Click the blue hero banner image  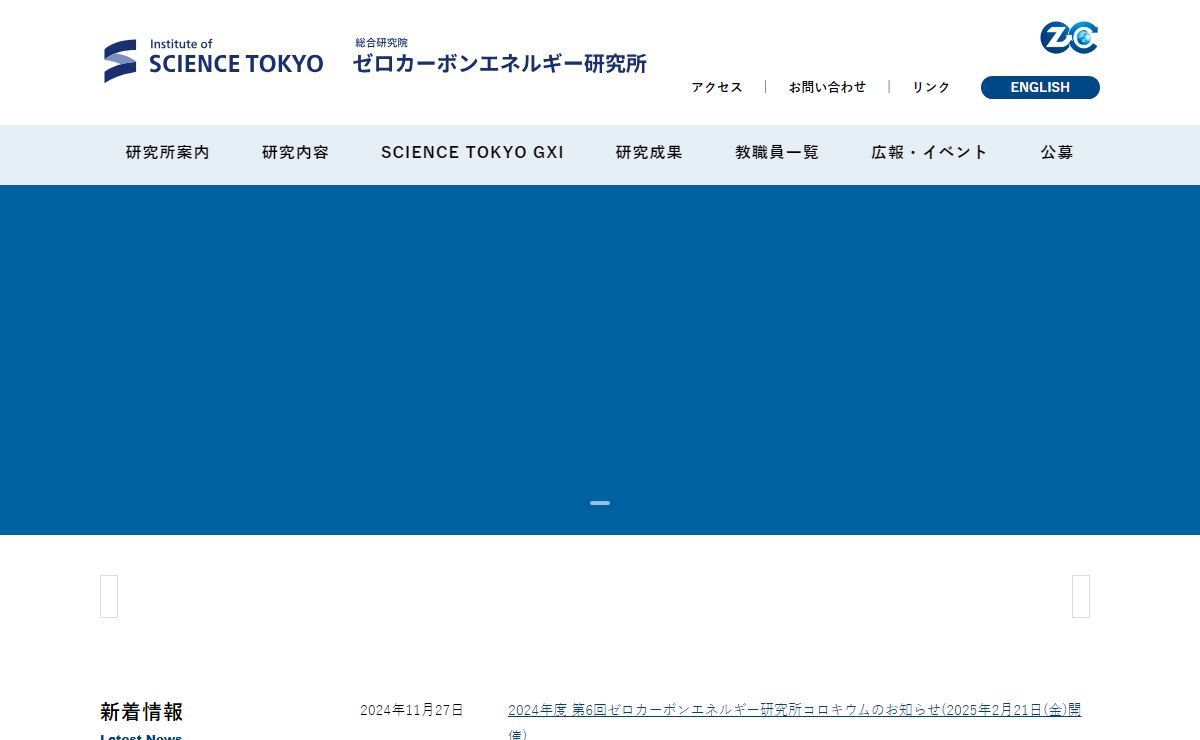(600, 350)
